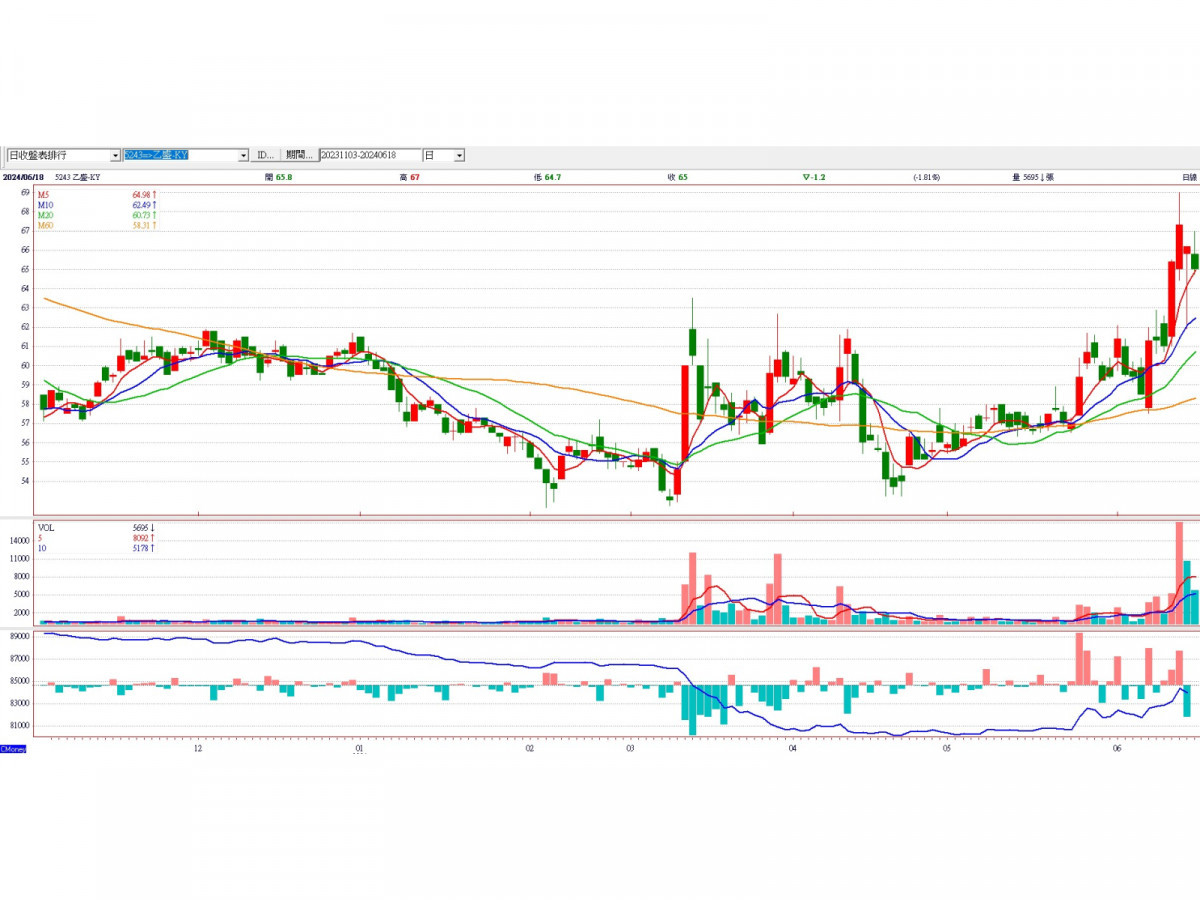Click the 06 month marker on timeline
1200x900 pixels.
click(x=1117, y=747)
